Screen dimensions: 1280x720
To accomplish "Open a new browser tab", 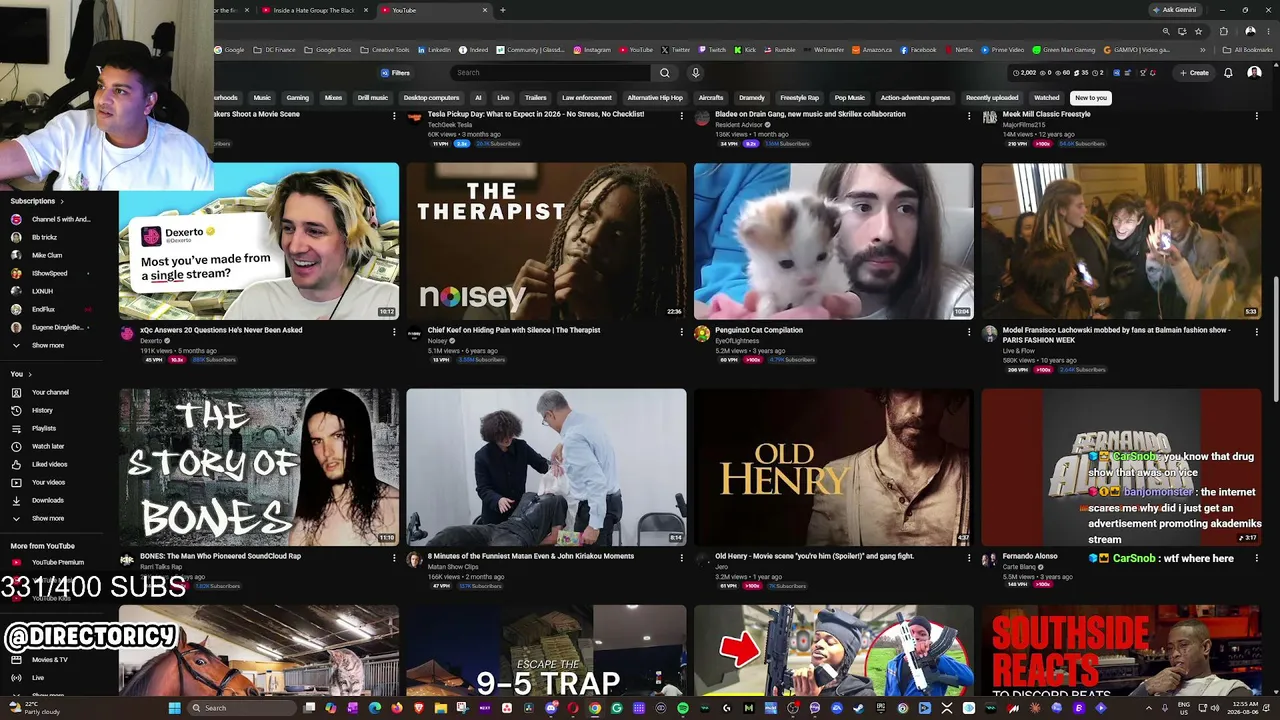I will (502, 10).
